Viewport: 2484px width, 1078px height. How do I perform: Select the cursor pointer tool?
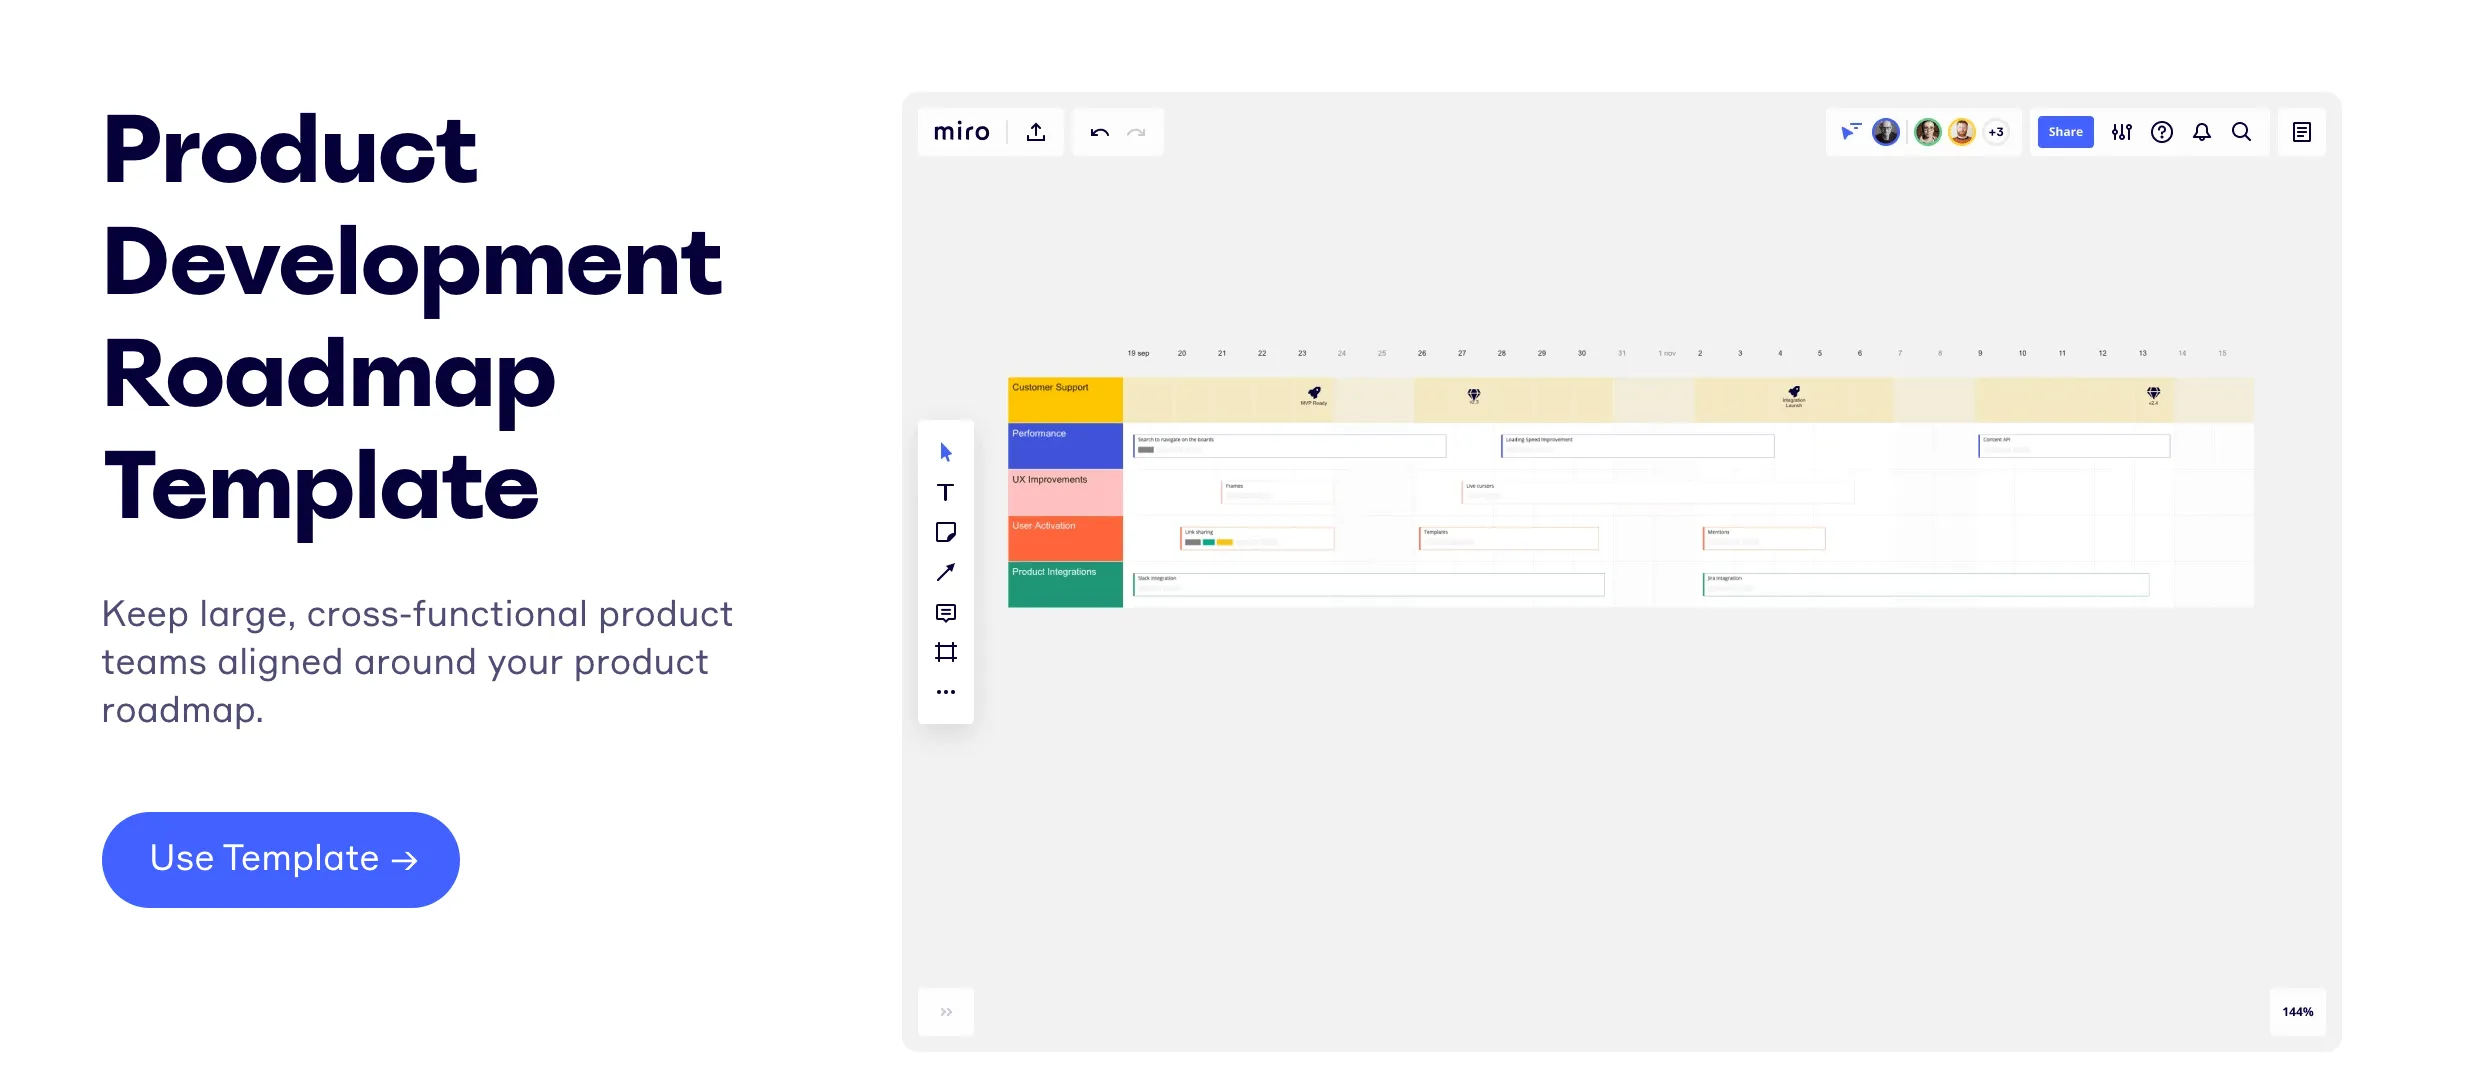click(946, 452)
